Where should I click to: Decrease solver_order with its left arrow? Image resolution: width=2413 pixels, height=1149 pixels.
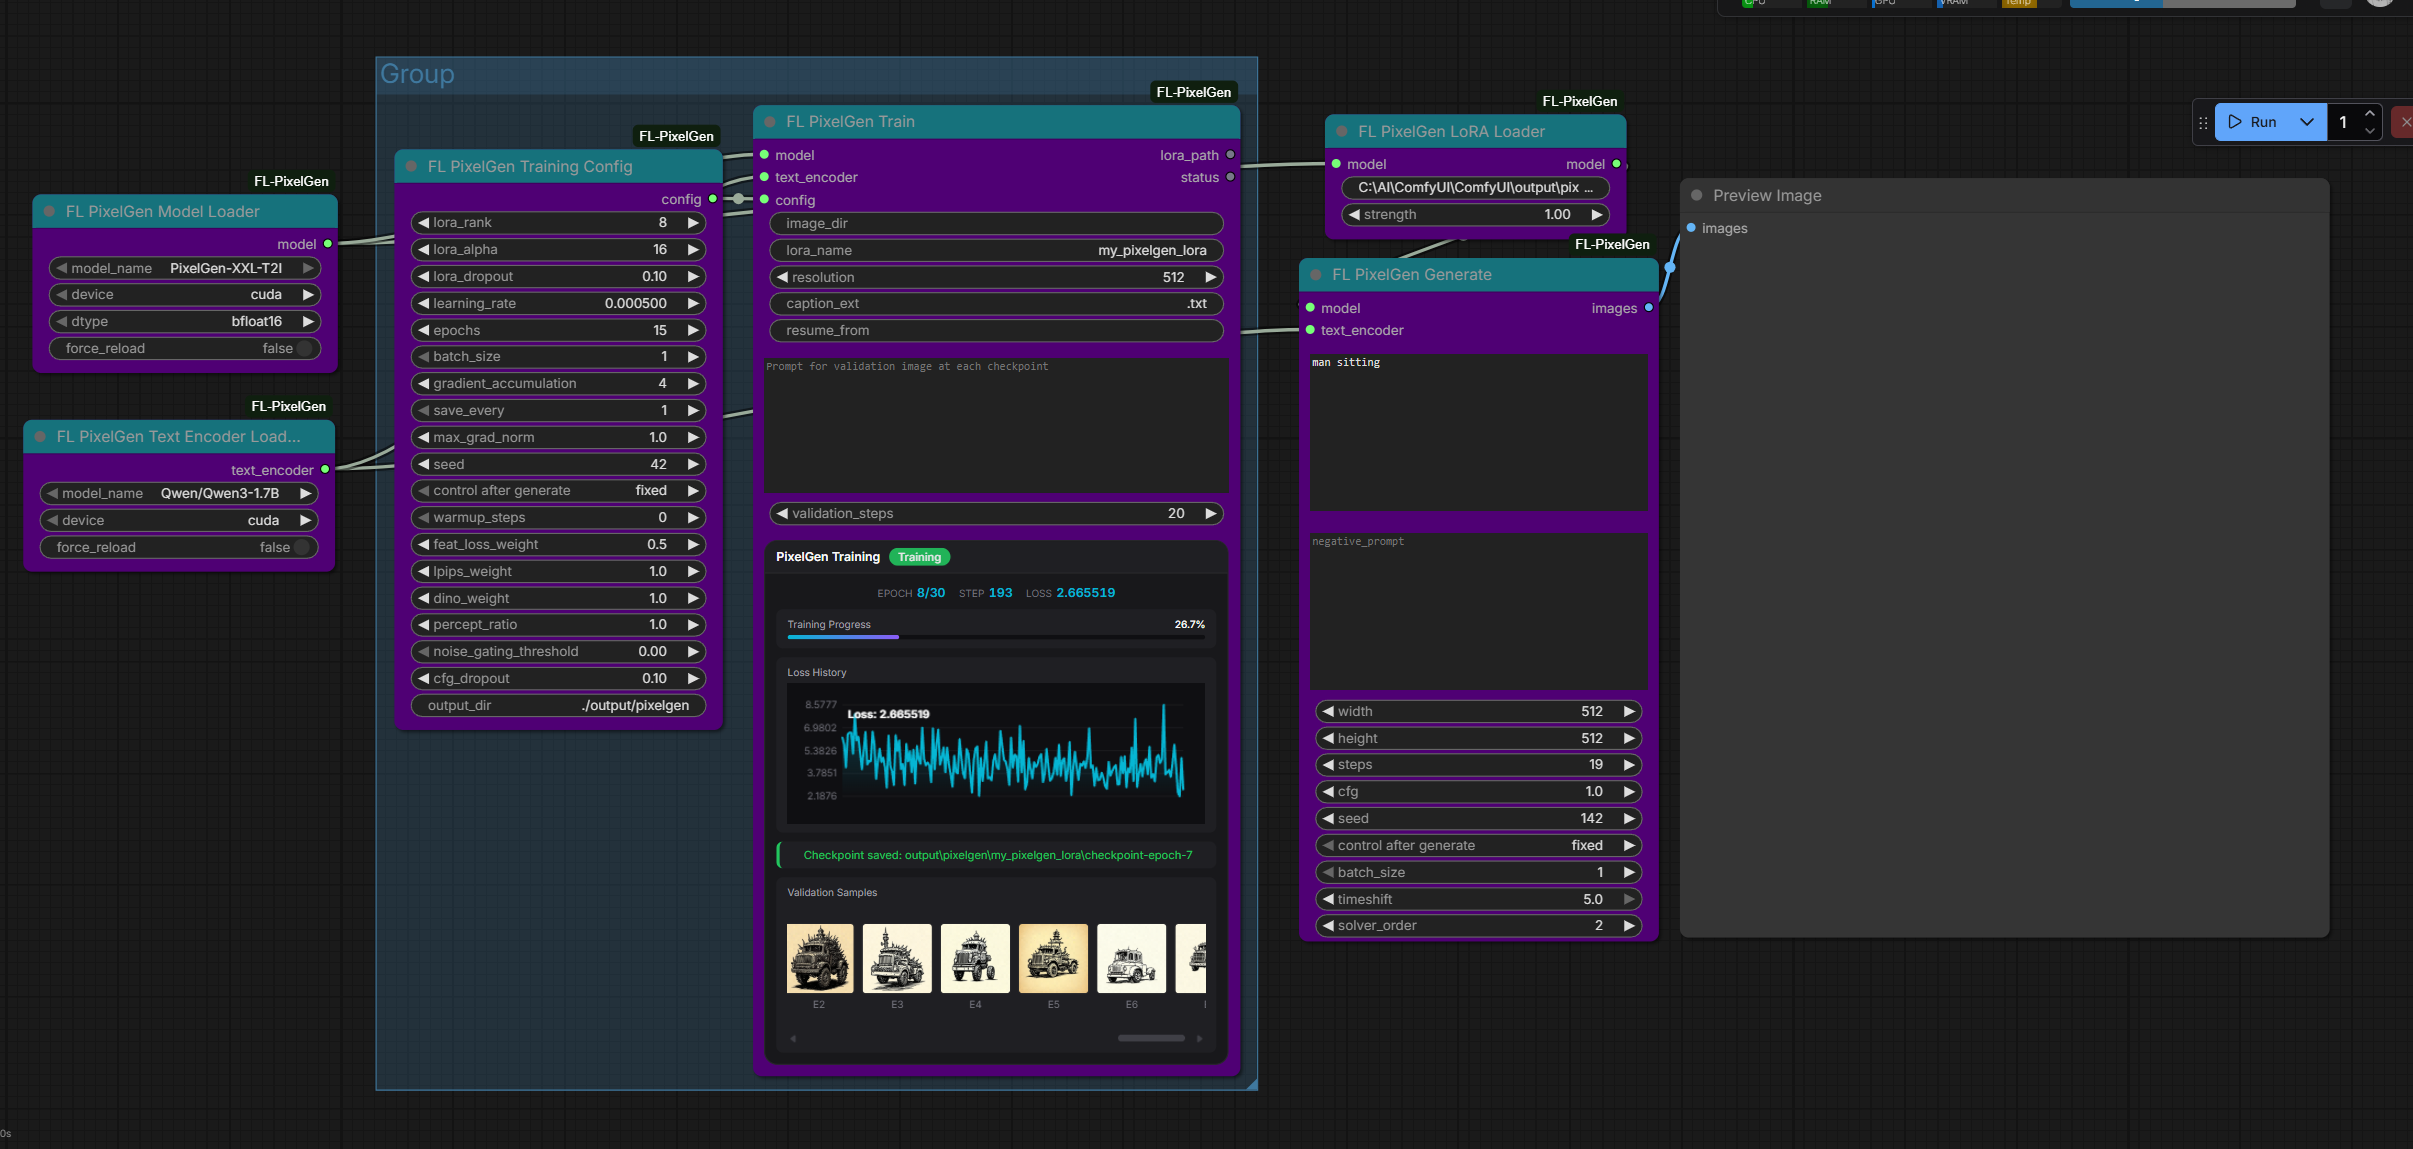click(1328, 926)
